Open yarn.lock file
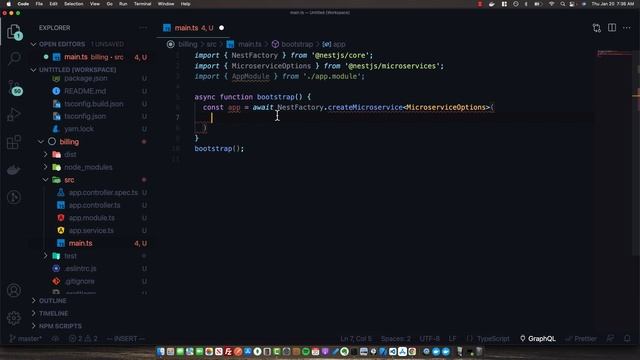 [x=79, y=129]
